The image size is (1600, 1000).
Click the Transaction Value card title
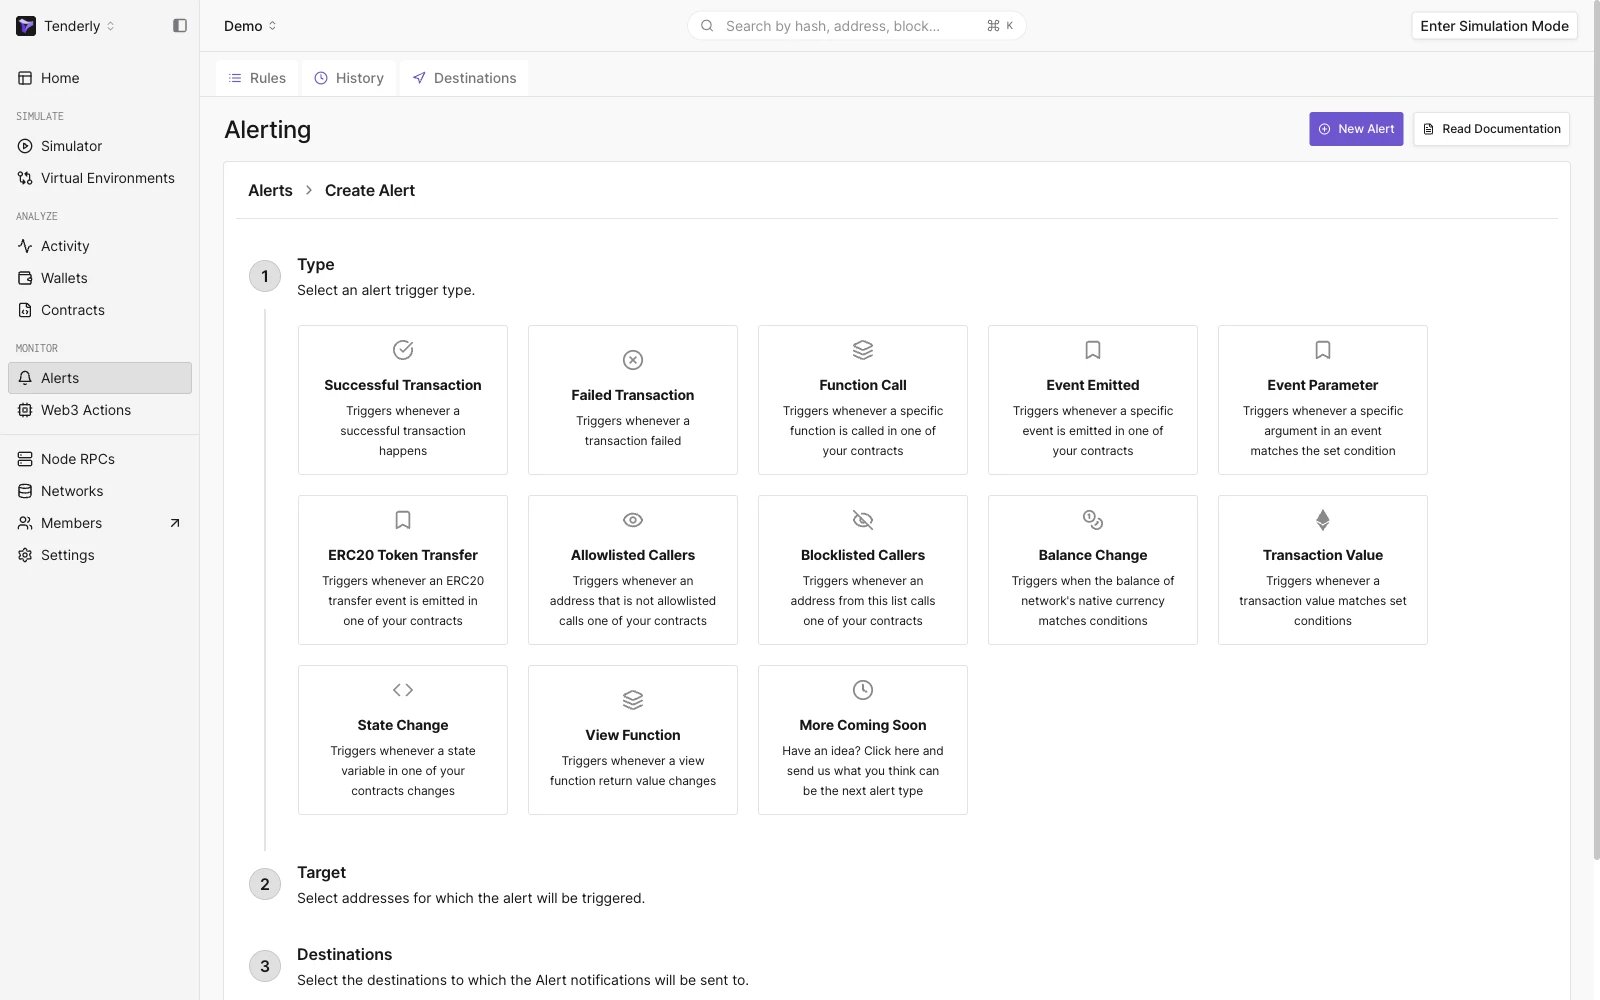coord(1323,555)
